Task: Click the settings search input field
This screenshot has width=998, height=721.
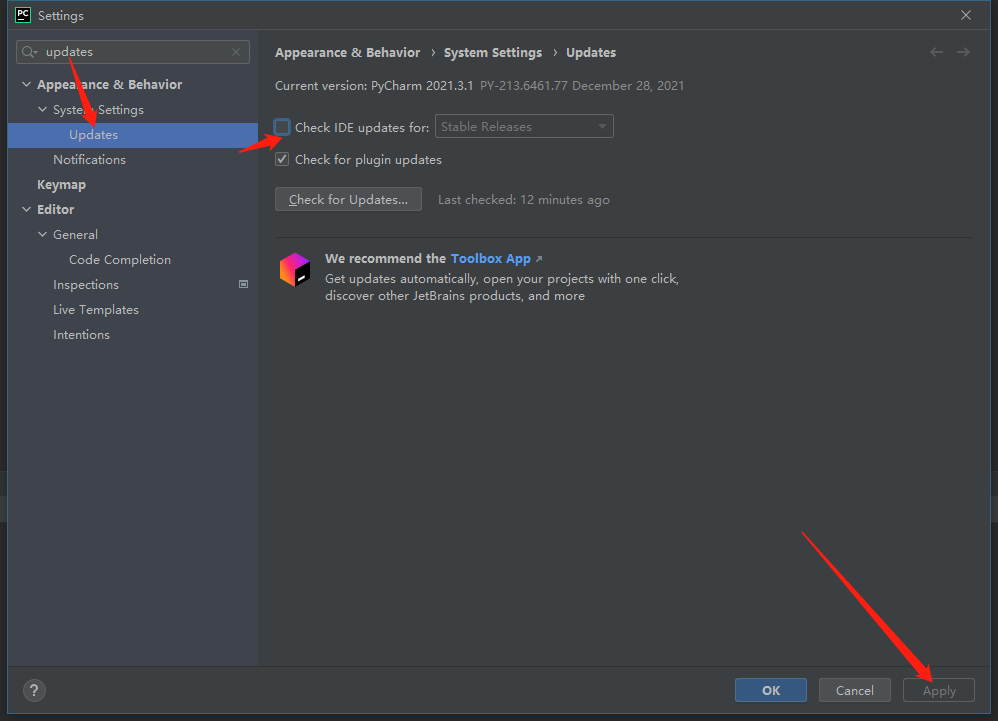Action: click(132, 52)
